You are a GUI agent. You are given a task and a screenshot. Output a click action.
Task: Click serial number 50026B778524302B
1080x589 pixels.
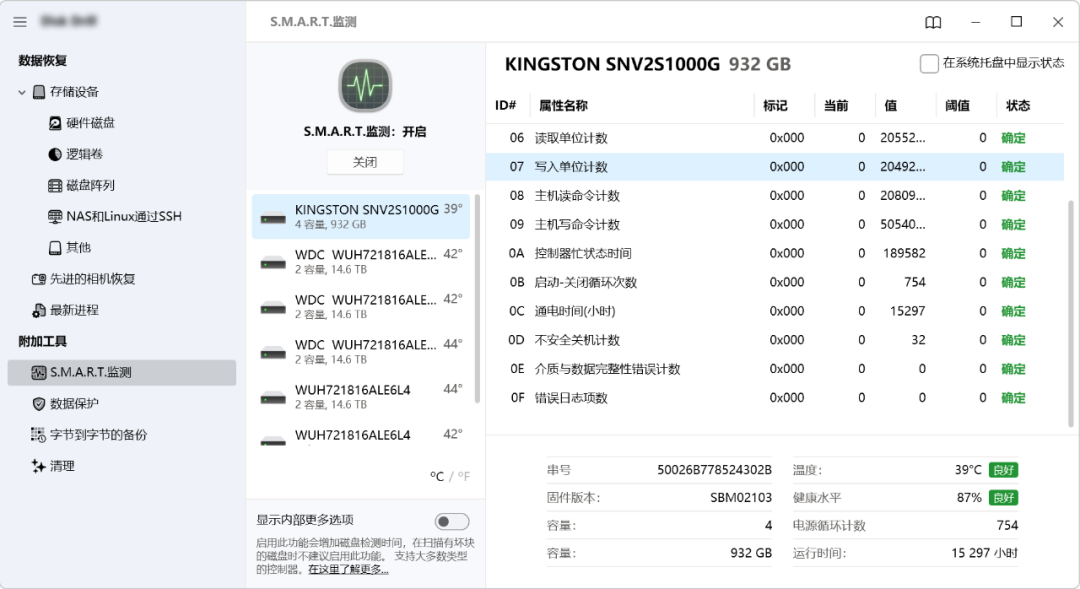[x=714, y=470]
